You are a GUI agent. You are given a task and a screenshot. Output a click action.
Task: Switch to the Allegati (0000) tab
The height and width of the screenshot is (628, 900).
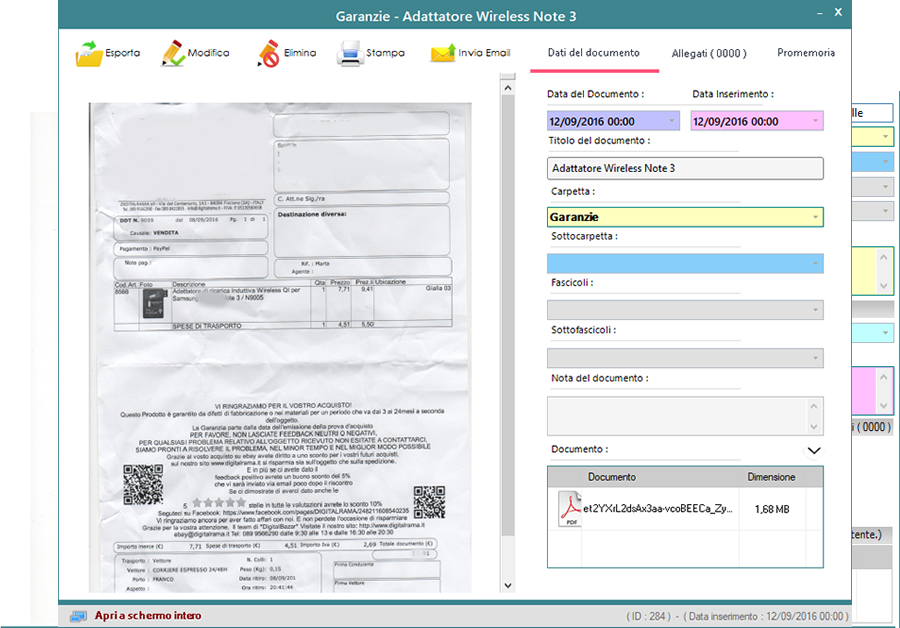click(x=708, y=53)
